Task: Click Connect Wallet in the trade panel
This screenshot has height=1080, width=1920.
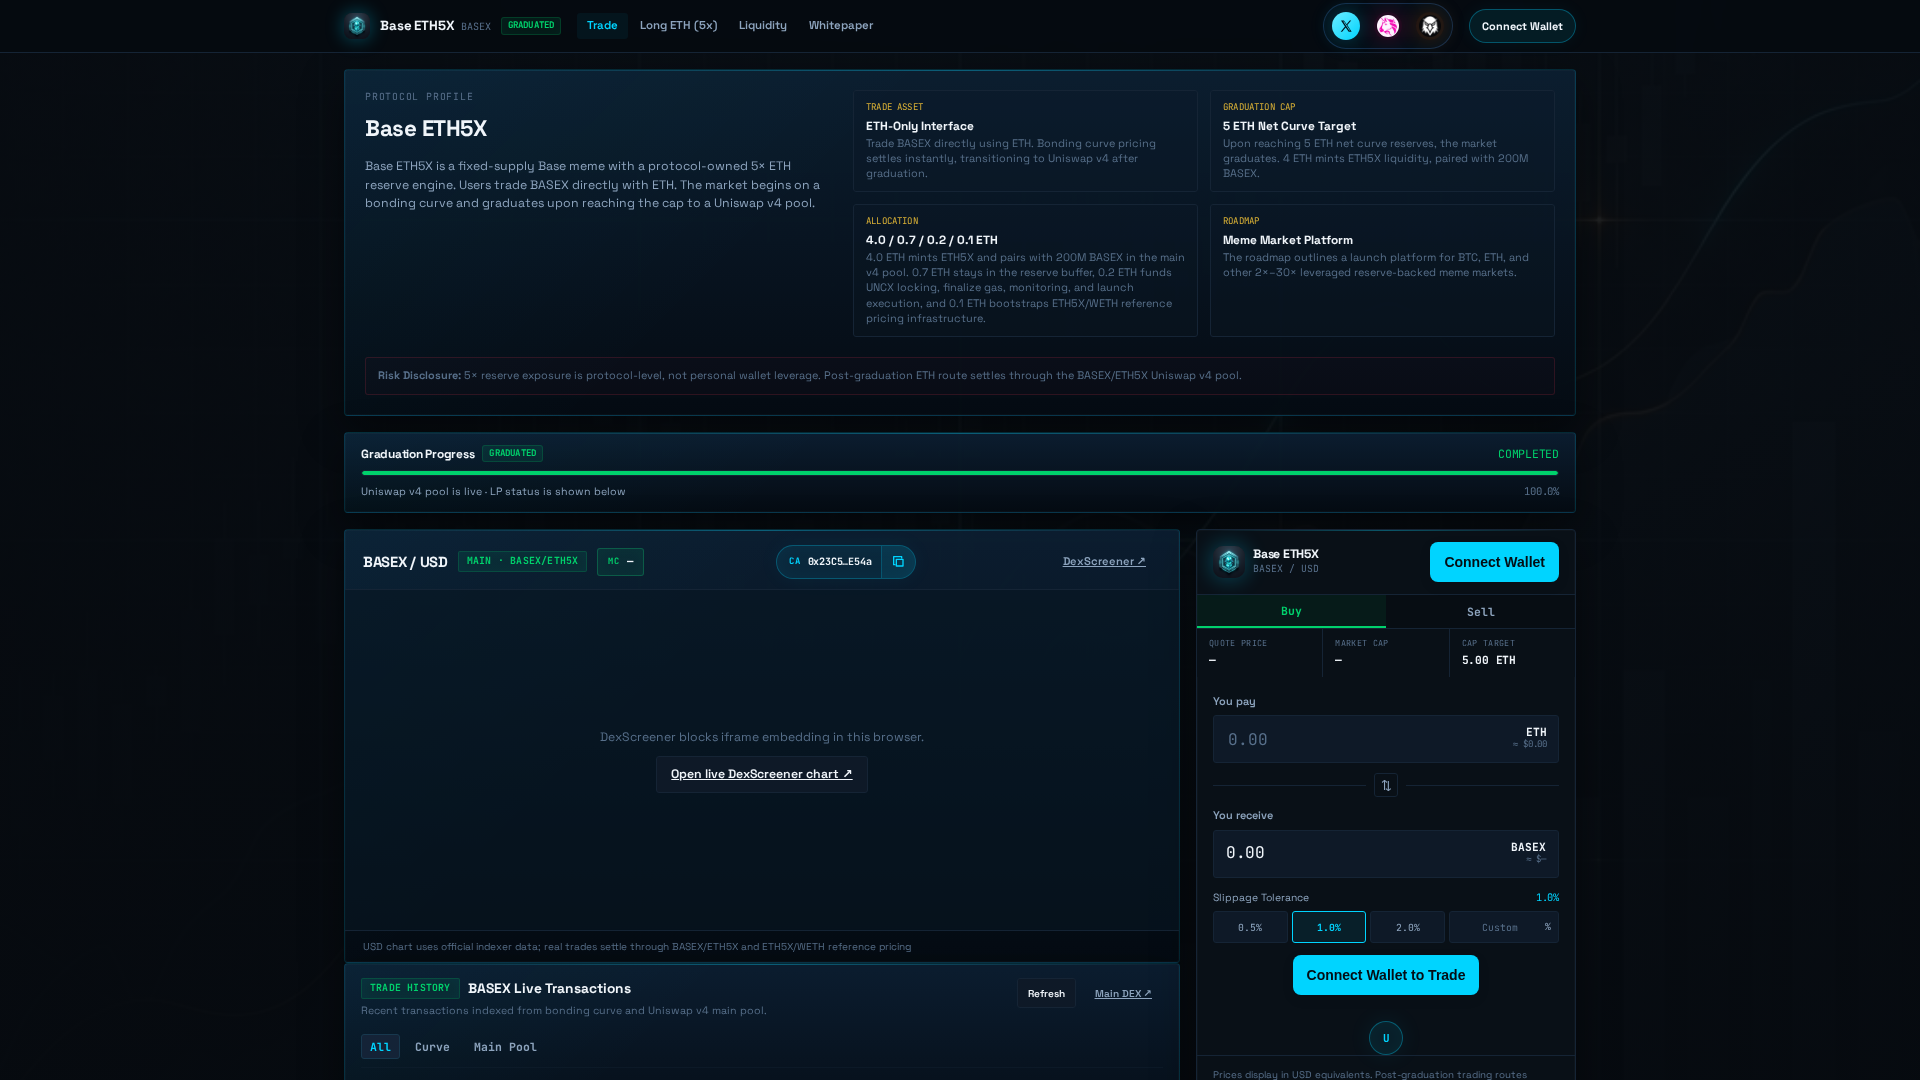Action: pos(1494,562)
